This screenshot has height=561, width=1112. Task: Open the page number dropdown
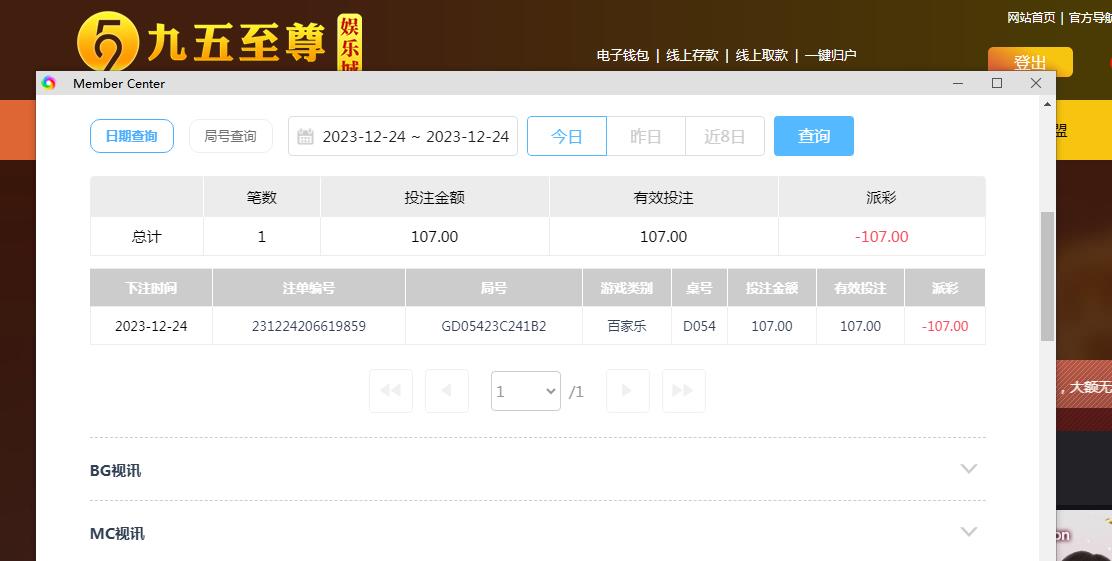pos(526,391)
